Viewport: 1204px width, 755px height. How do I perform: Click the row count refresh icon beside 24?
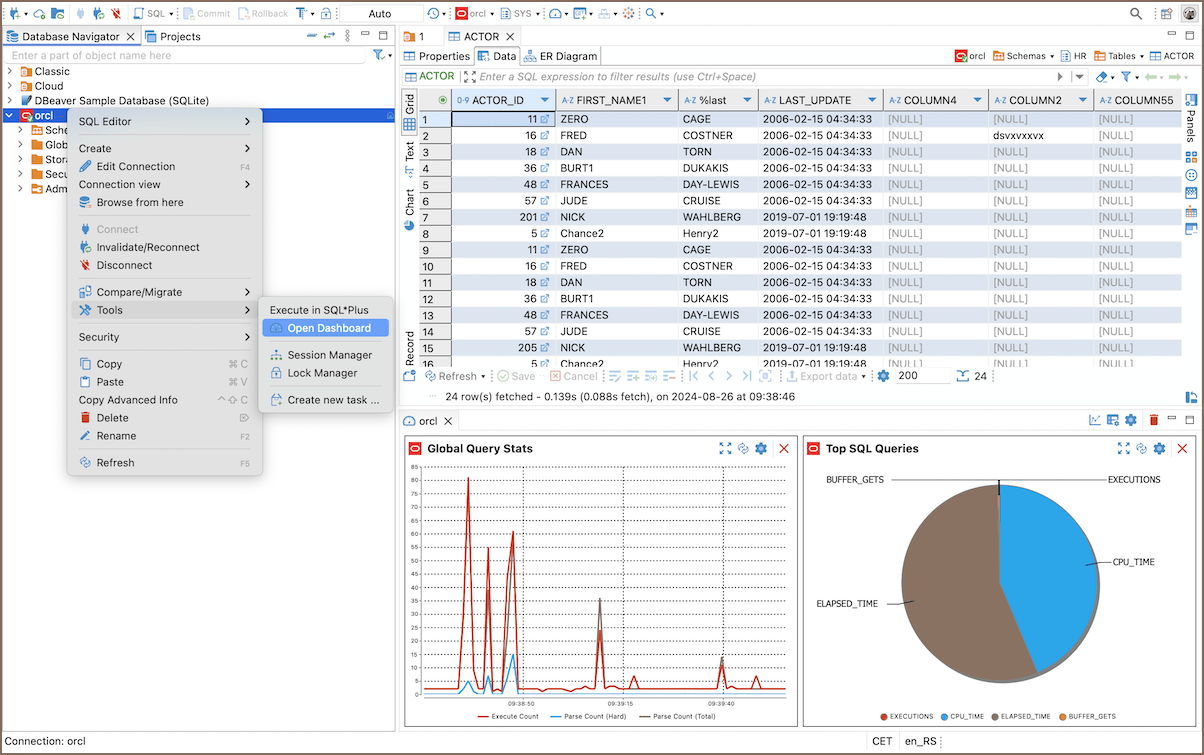pyautogui.click(x=962, y=376)
